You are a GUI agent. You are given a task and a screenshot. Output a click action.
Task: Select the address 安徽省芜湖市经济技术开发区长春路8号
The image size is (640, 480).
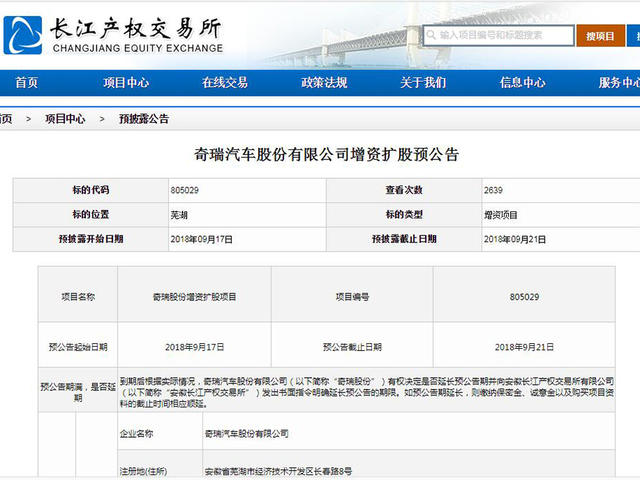tap(278, 471)
